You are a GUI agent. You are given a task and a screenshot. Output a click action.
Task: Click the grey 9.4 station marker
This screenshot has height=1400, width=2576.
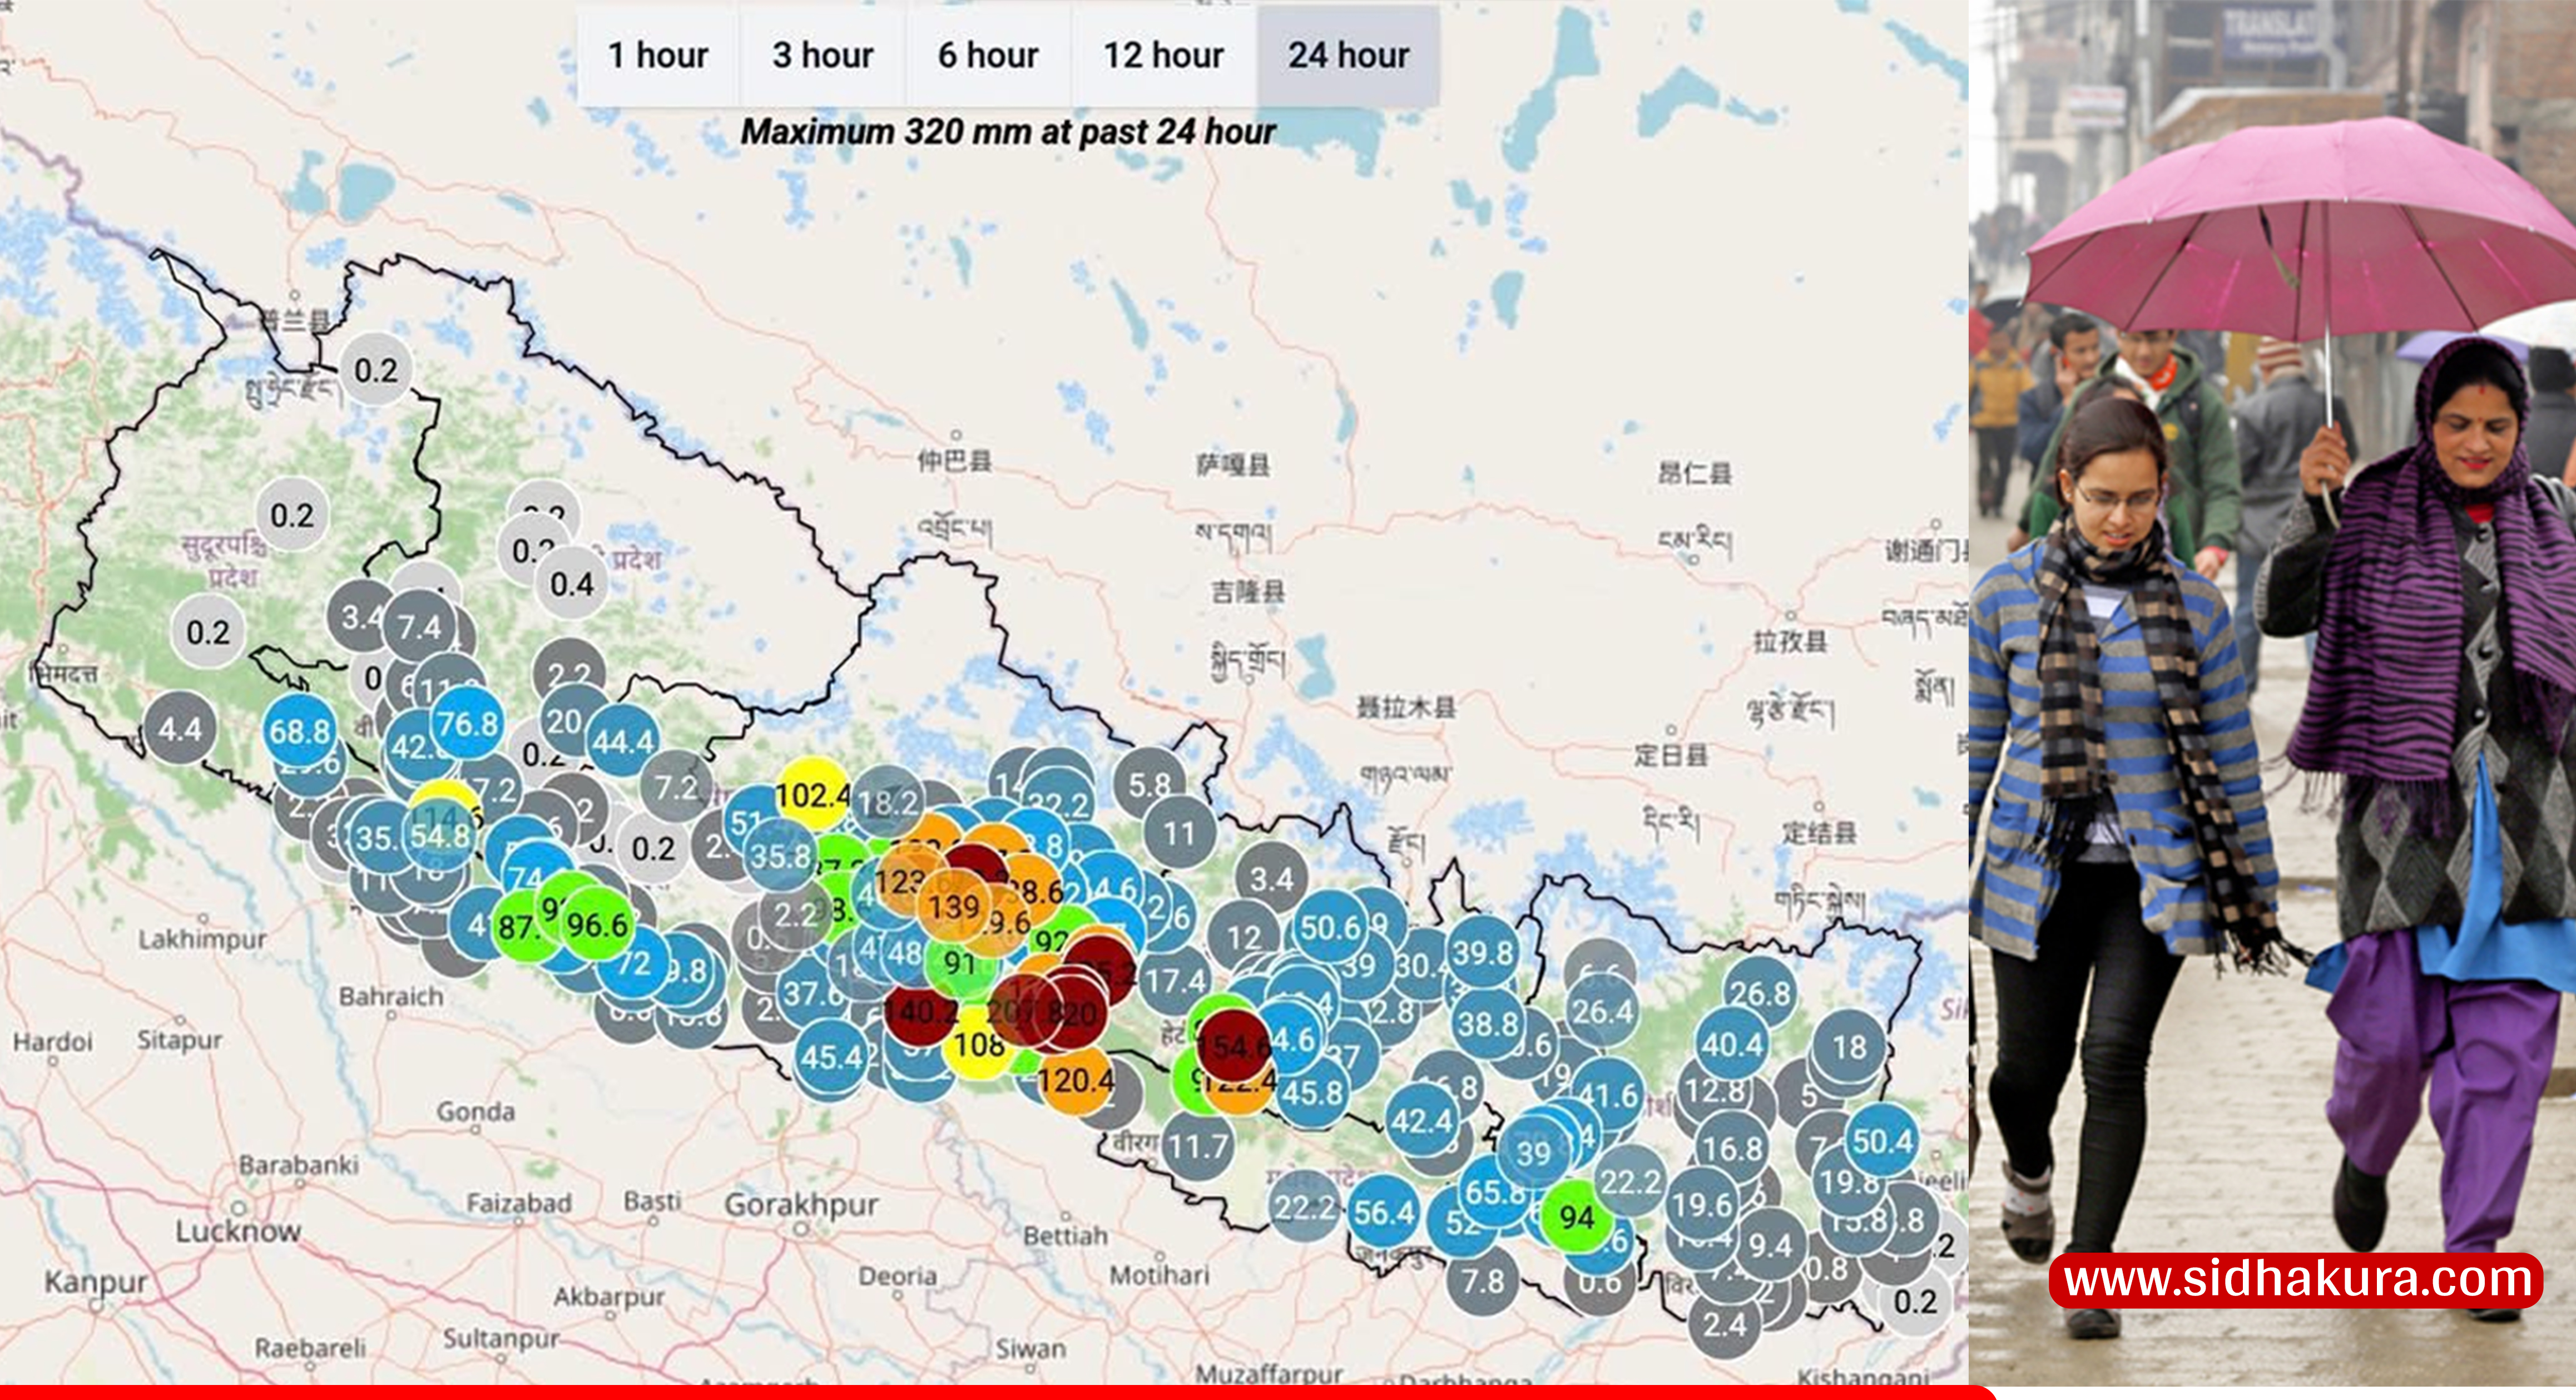pyautogui.click(x=1770, y=1246)
